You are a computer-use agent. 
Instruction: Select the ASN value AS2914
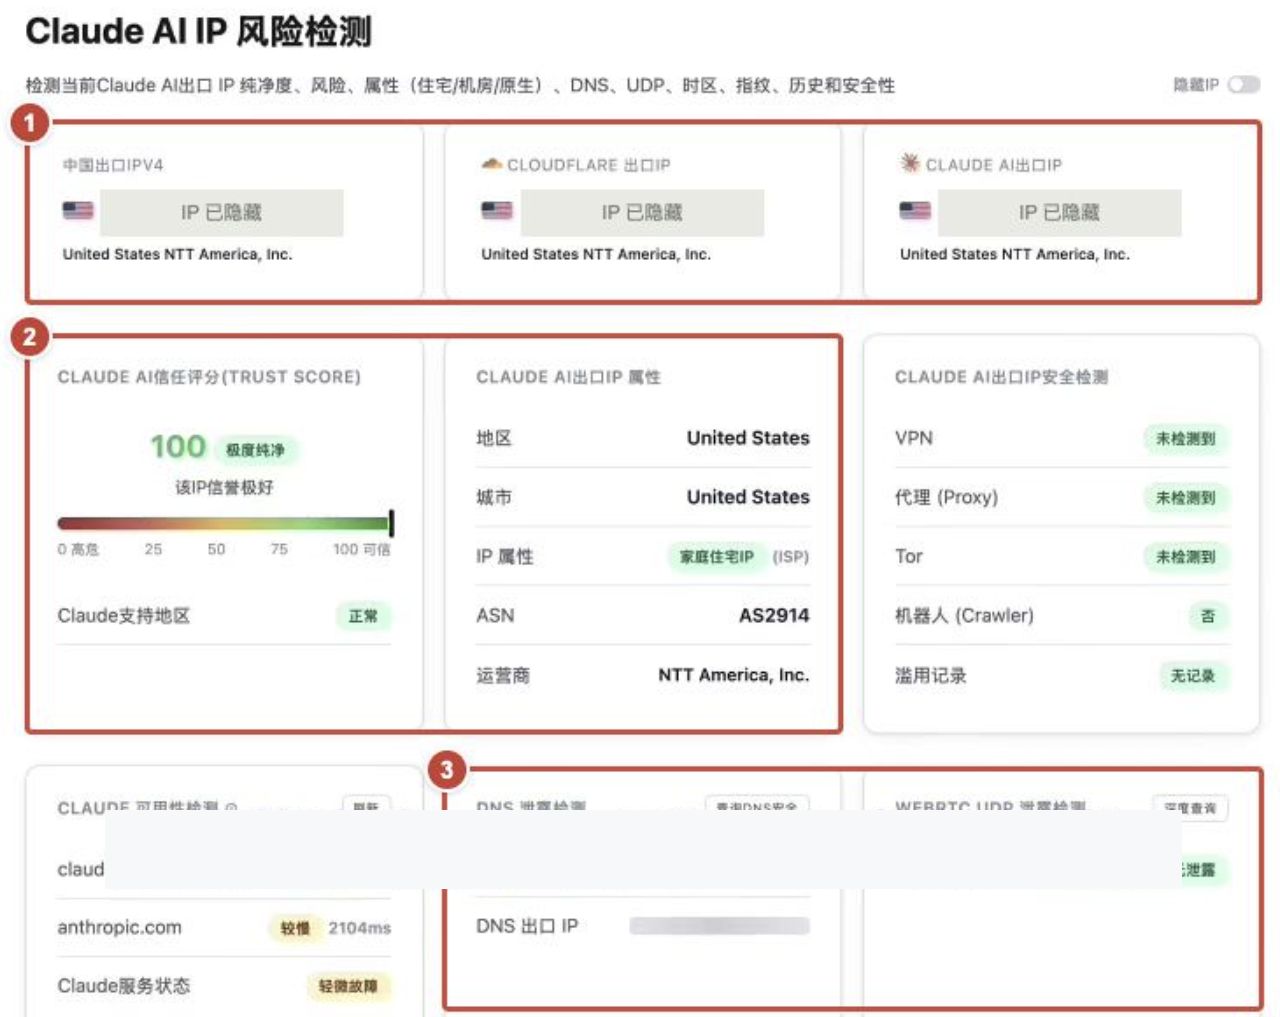774,616
